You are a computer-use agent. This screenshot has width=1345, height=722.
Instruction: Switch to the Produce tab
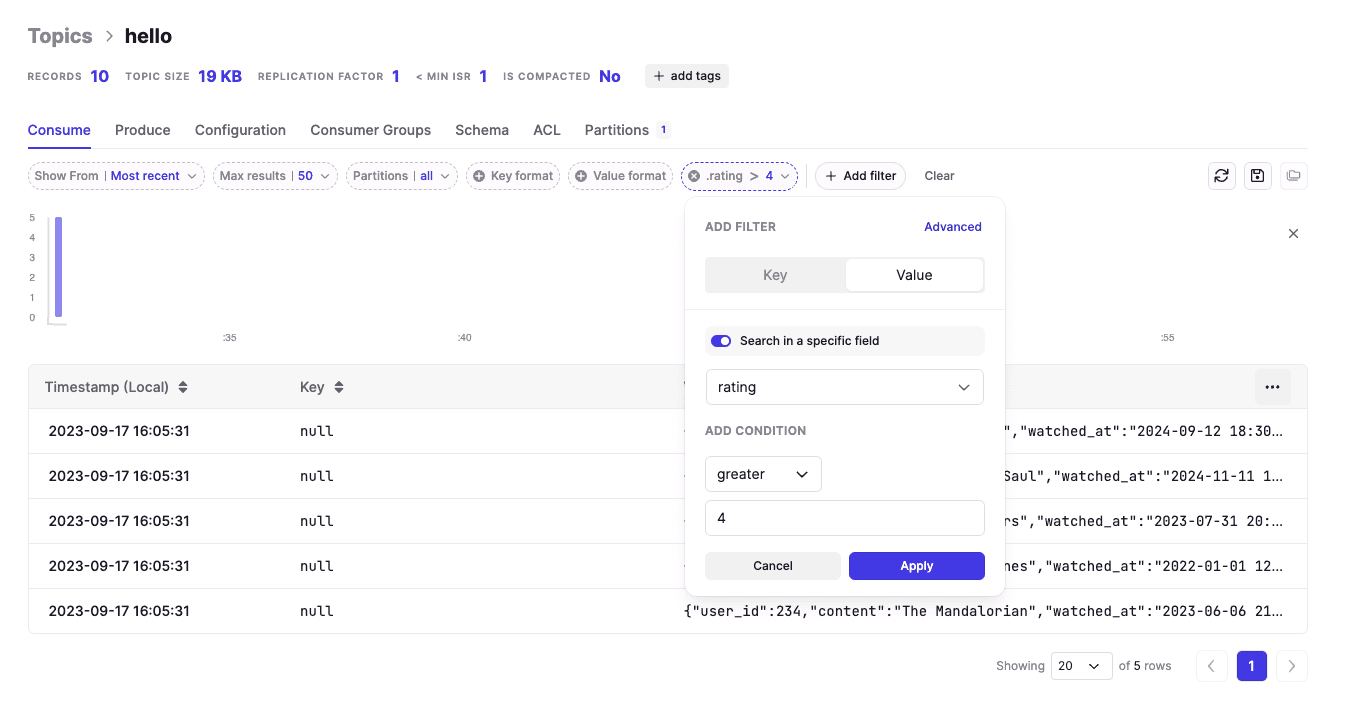point(142,130)
